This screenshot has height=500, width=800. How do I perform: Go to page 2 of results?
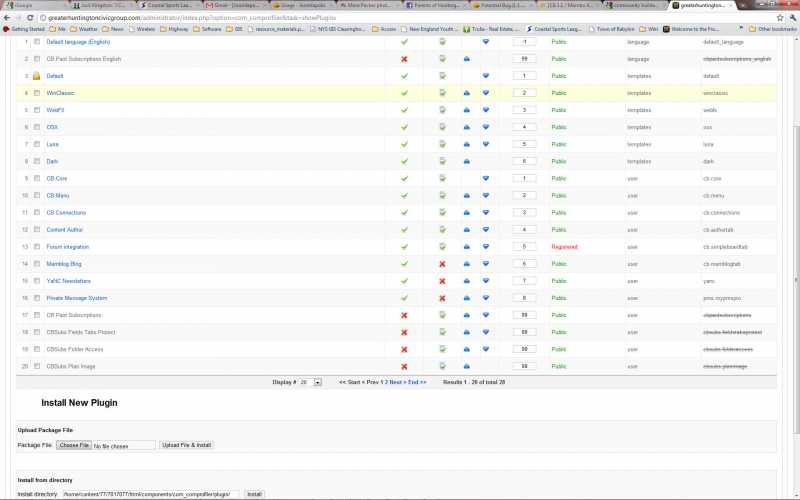(x=387, y=382)
